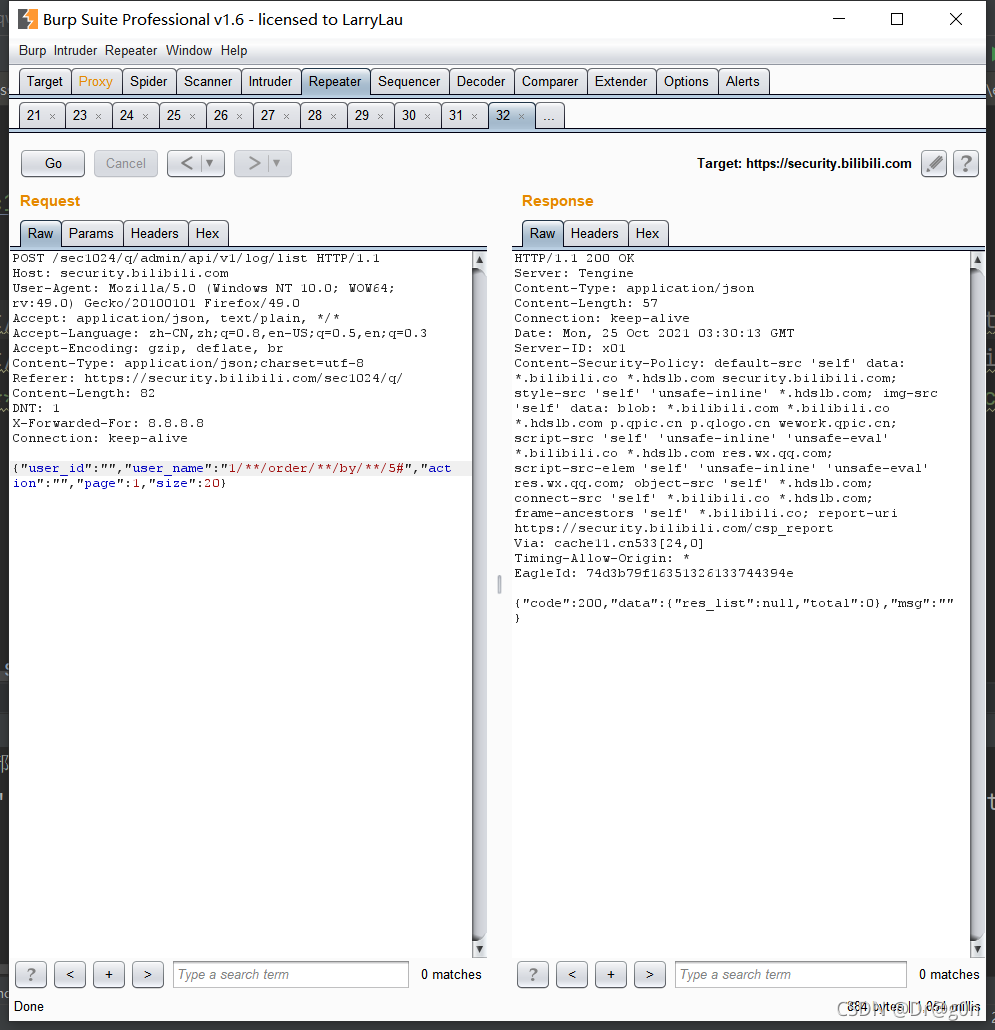
Task: Select repeater tab 31
Action: coord(456,116)
